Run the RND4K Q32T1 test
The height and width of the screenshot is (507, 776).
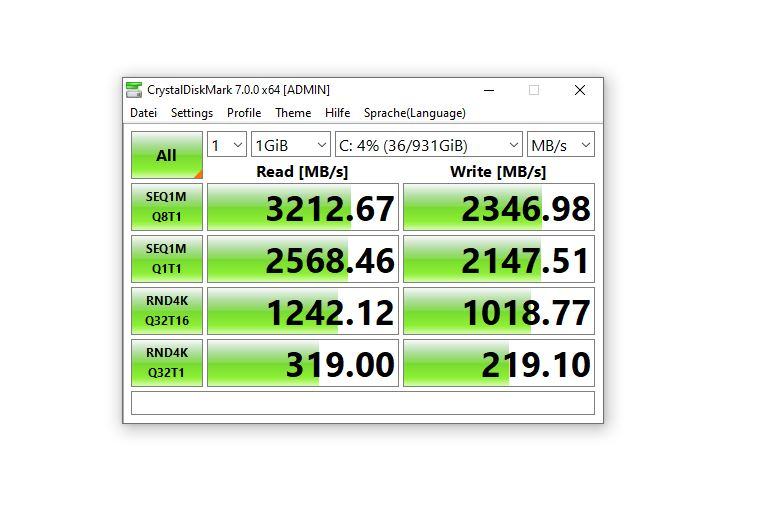point(167,363)
